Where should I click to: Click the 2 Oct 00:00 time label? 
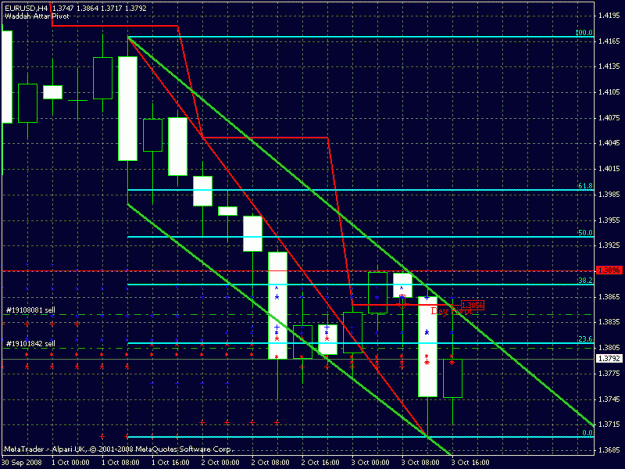(x=220, y=462)
